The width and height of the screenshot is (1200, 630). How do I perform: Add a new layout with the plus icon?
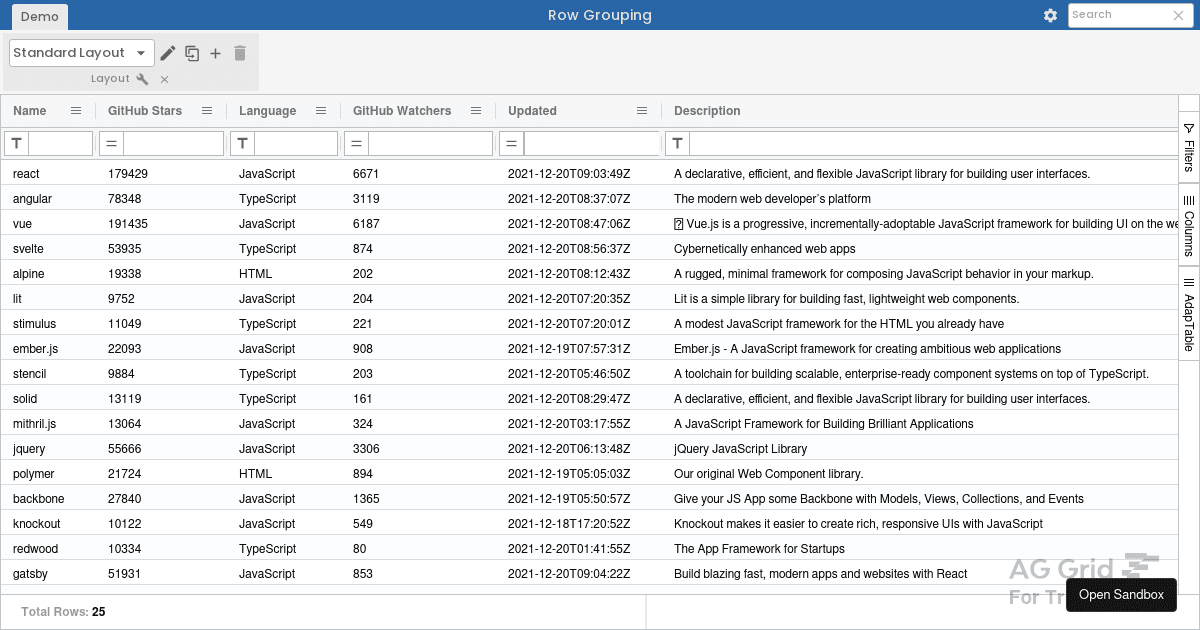[215, 53]
